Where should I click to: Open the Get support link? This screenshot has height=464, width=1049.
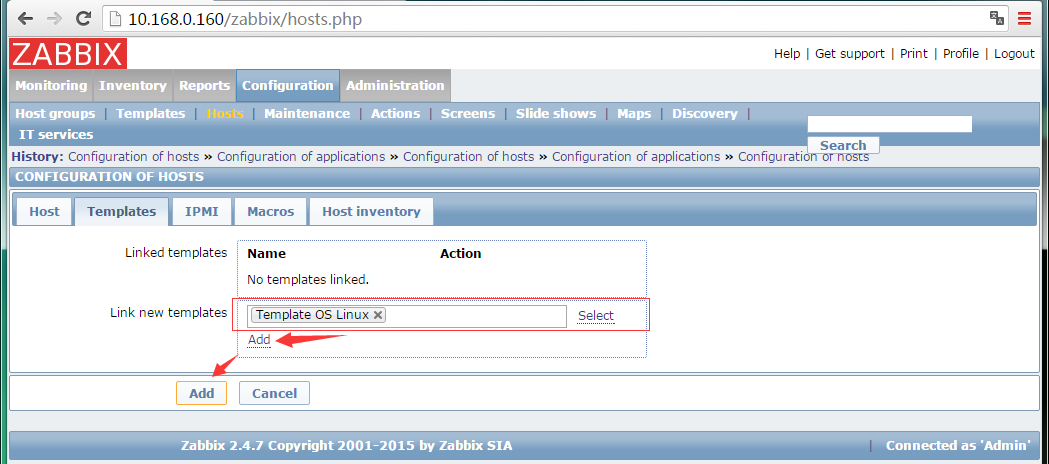tap(850, 53)
